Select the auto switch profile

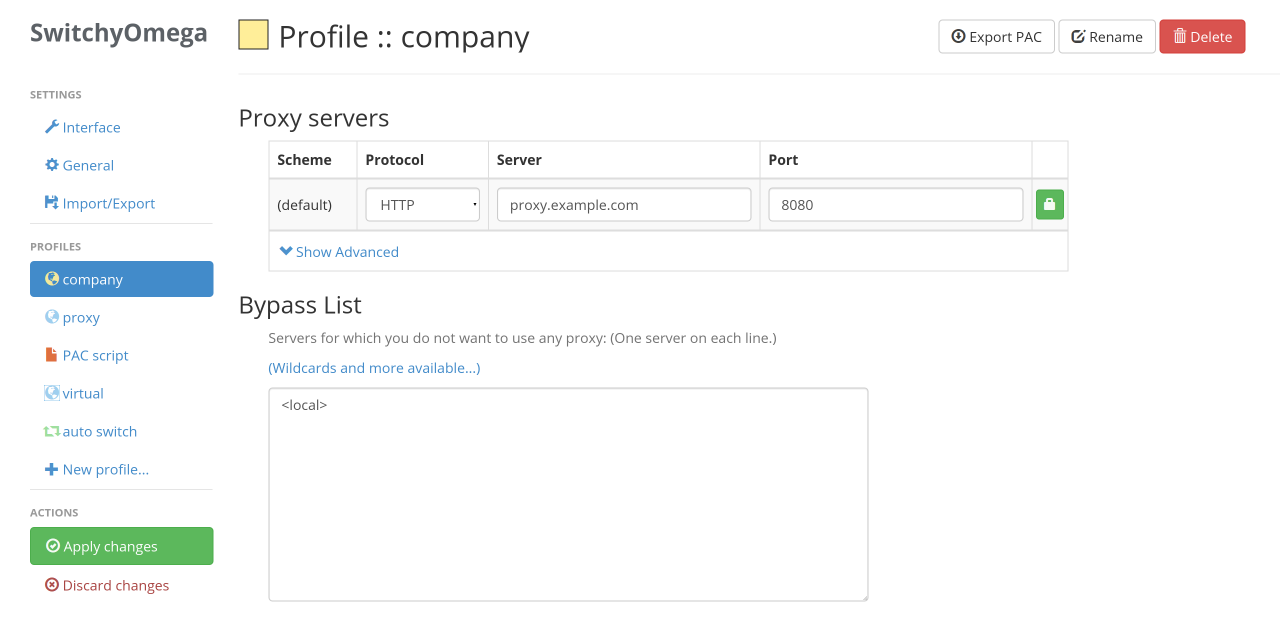click(x=121, y=431)
